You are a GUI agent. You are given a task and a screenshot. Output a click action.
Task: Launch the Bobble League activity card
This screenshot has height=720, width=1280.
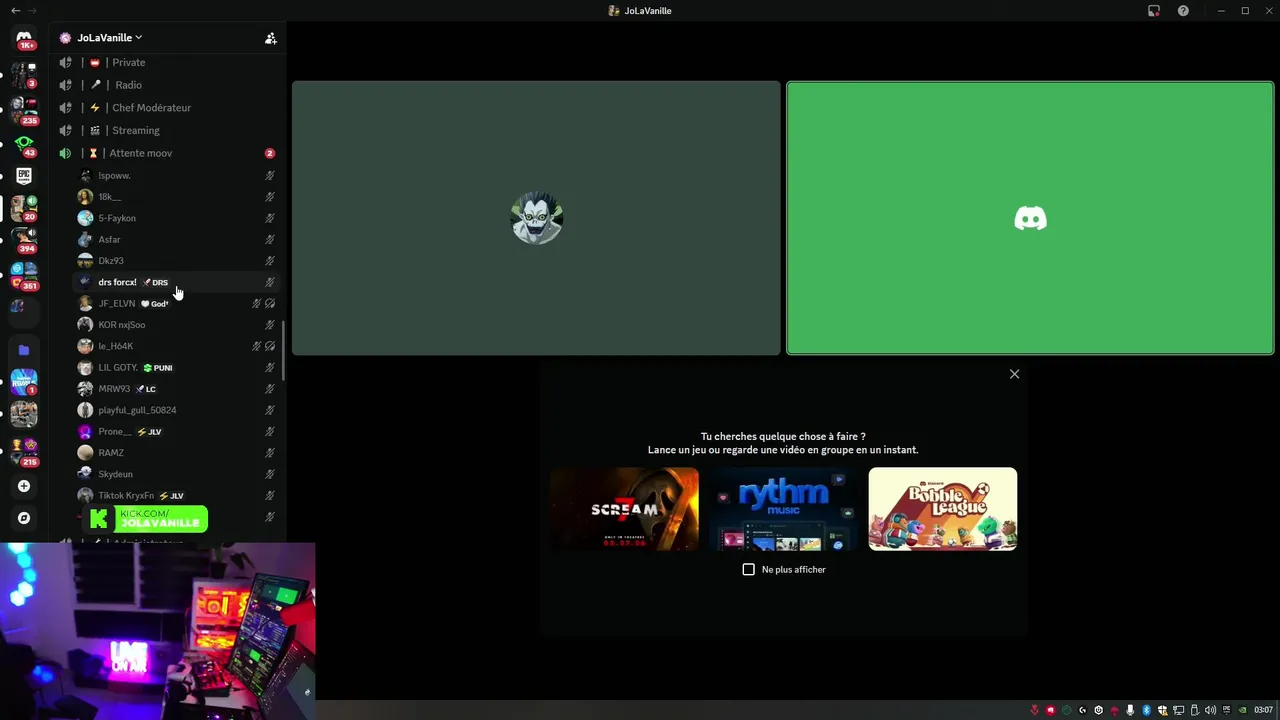coord(942,509)
